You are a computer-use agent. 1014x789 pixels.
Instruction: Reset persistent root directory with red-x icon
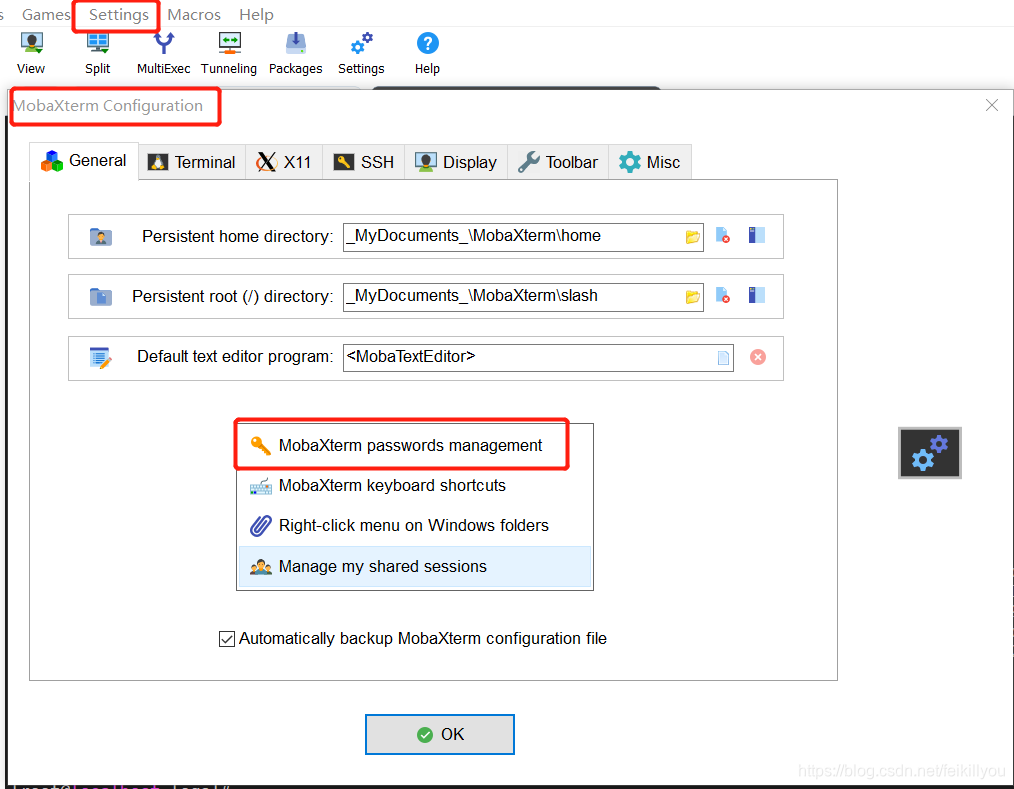(x=723, y=296)
